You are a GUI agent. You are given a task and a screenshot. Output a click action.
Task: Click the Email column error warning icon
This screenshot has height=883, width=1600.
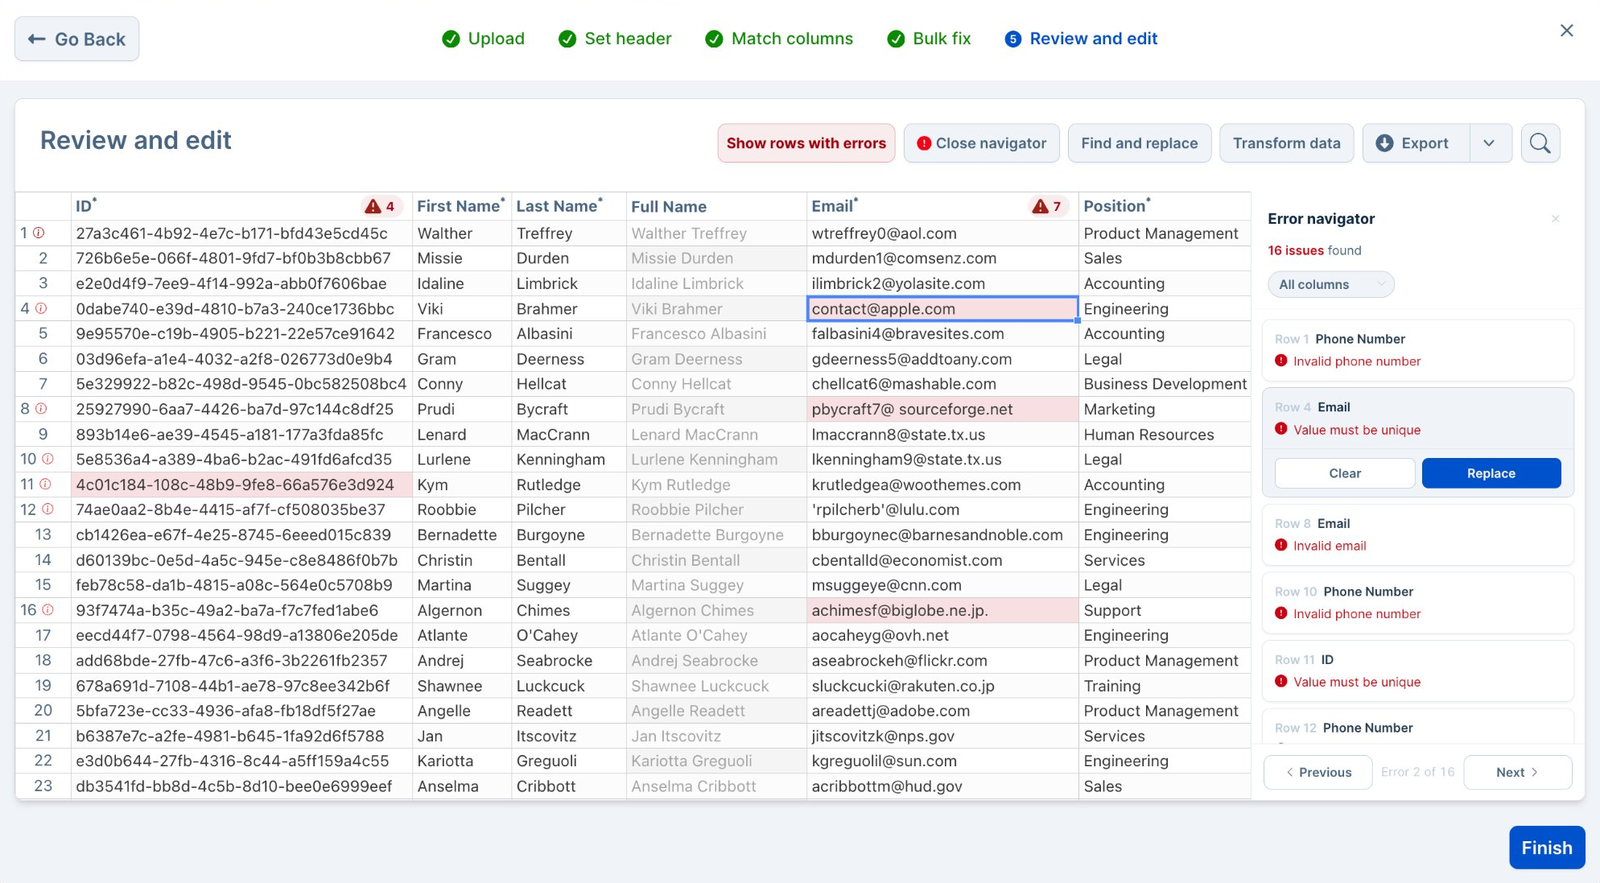[x=1040, y=207]
